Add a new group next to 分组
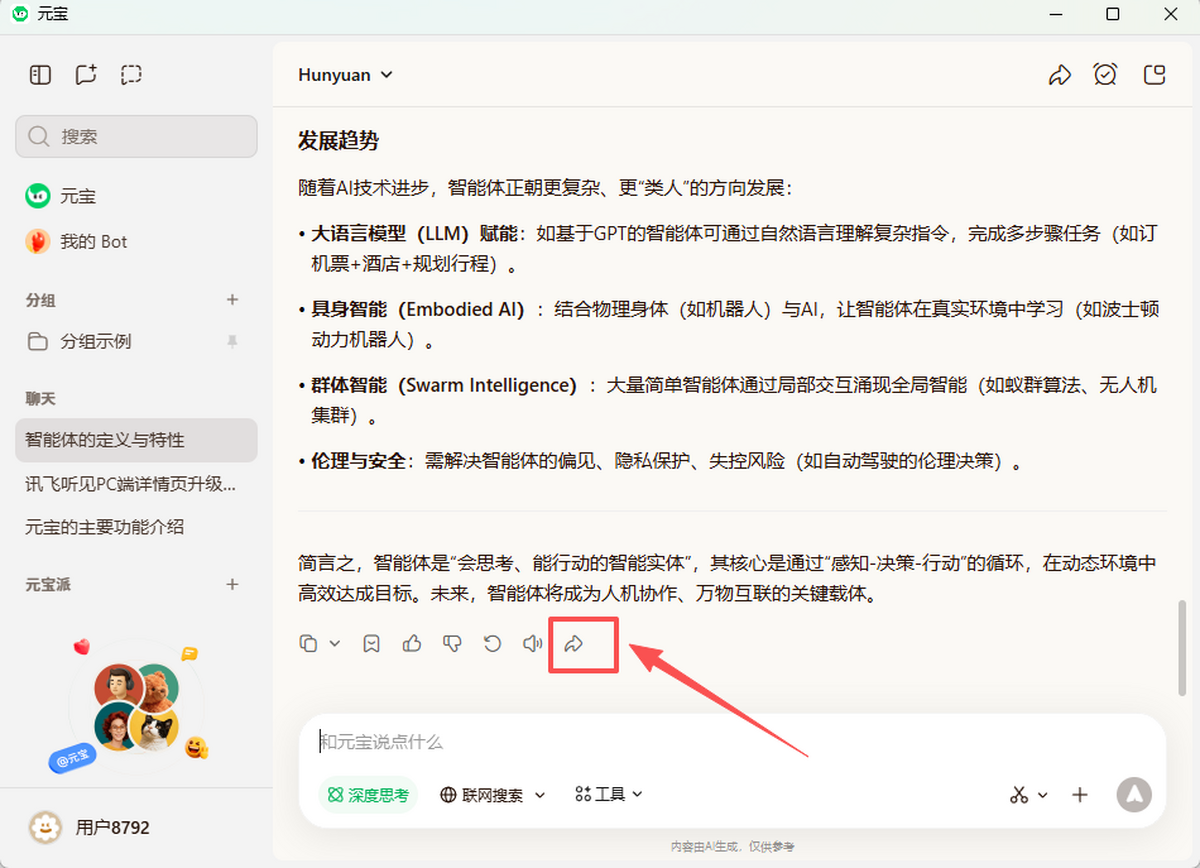 coord(233,300)
